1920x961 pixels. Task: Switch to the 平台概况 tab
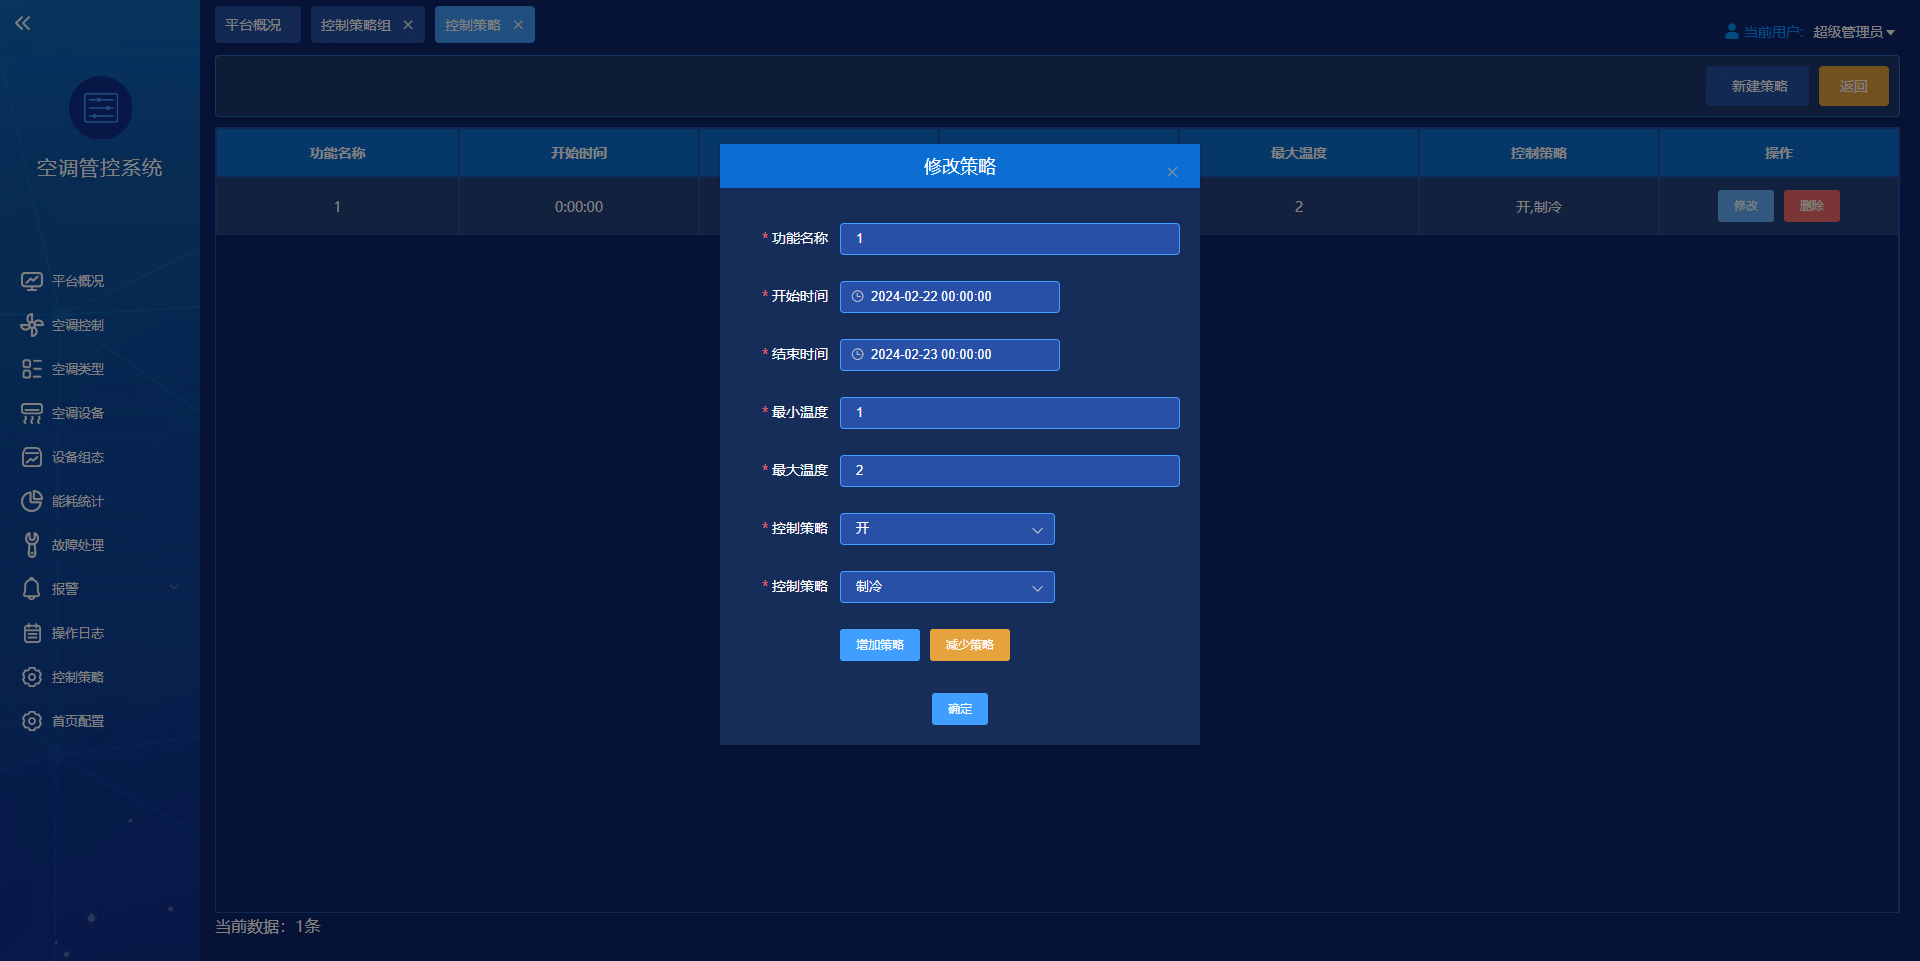point(258,25)
